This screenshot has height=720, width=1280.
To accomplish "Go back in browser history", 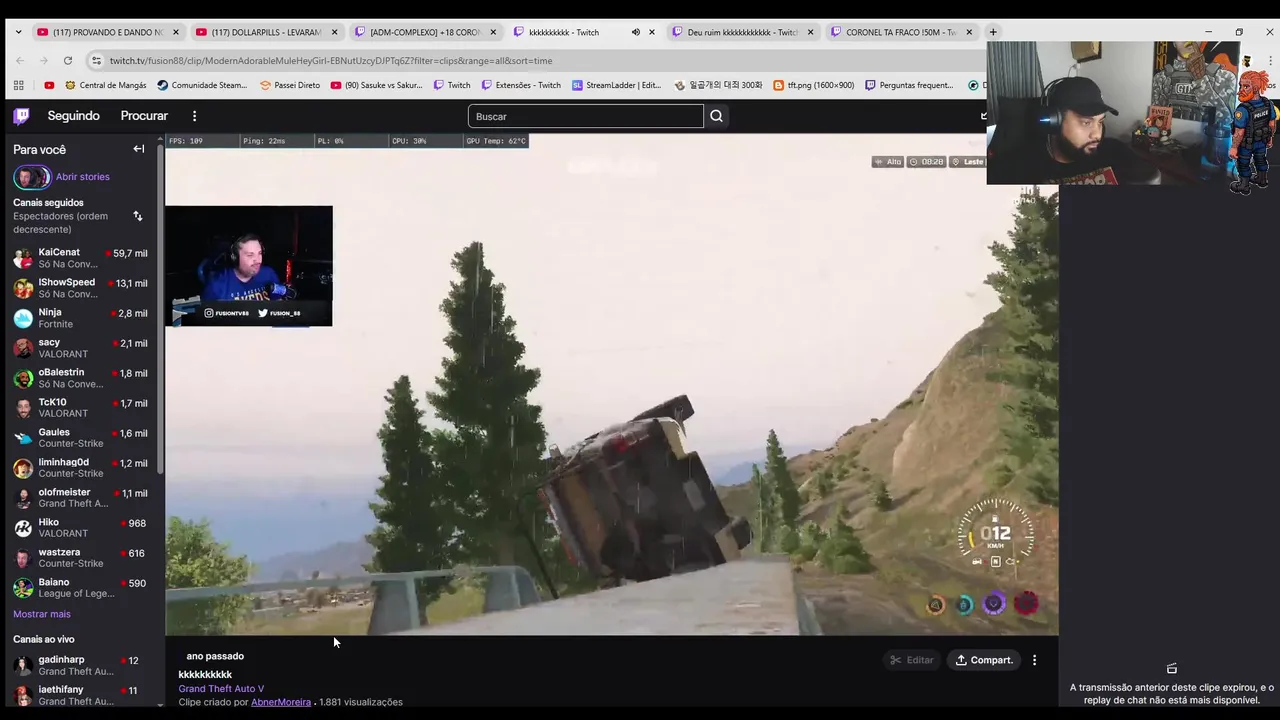I will (20, 60).
